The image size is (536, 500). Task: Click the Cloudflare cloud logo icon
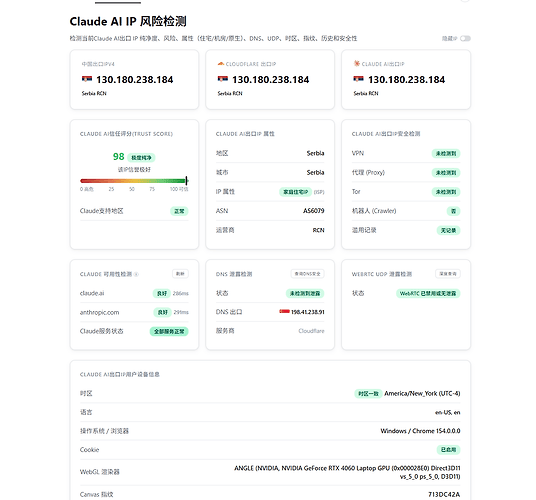pos(221,64)
